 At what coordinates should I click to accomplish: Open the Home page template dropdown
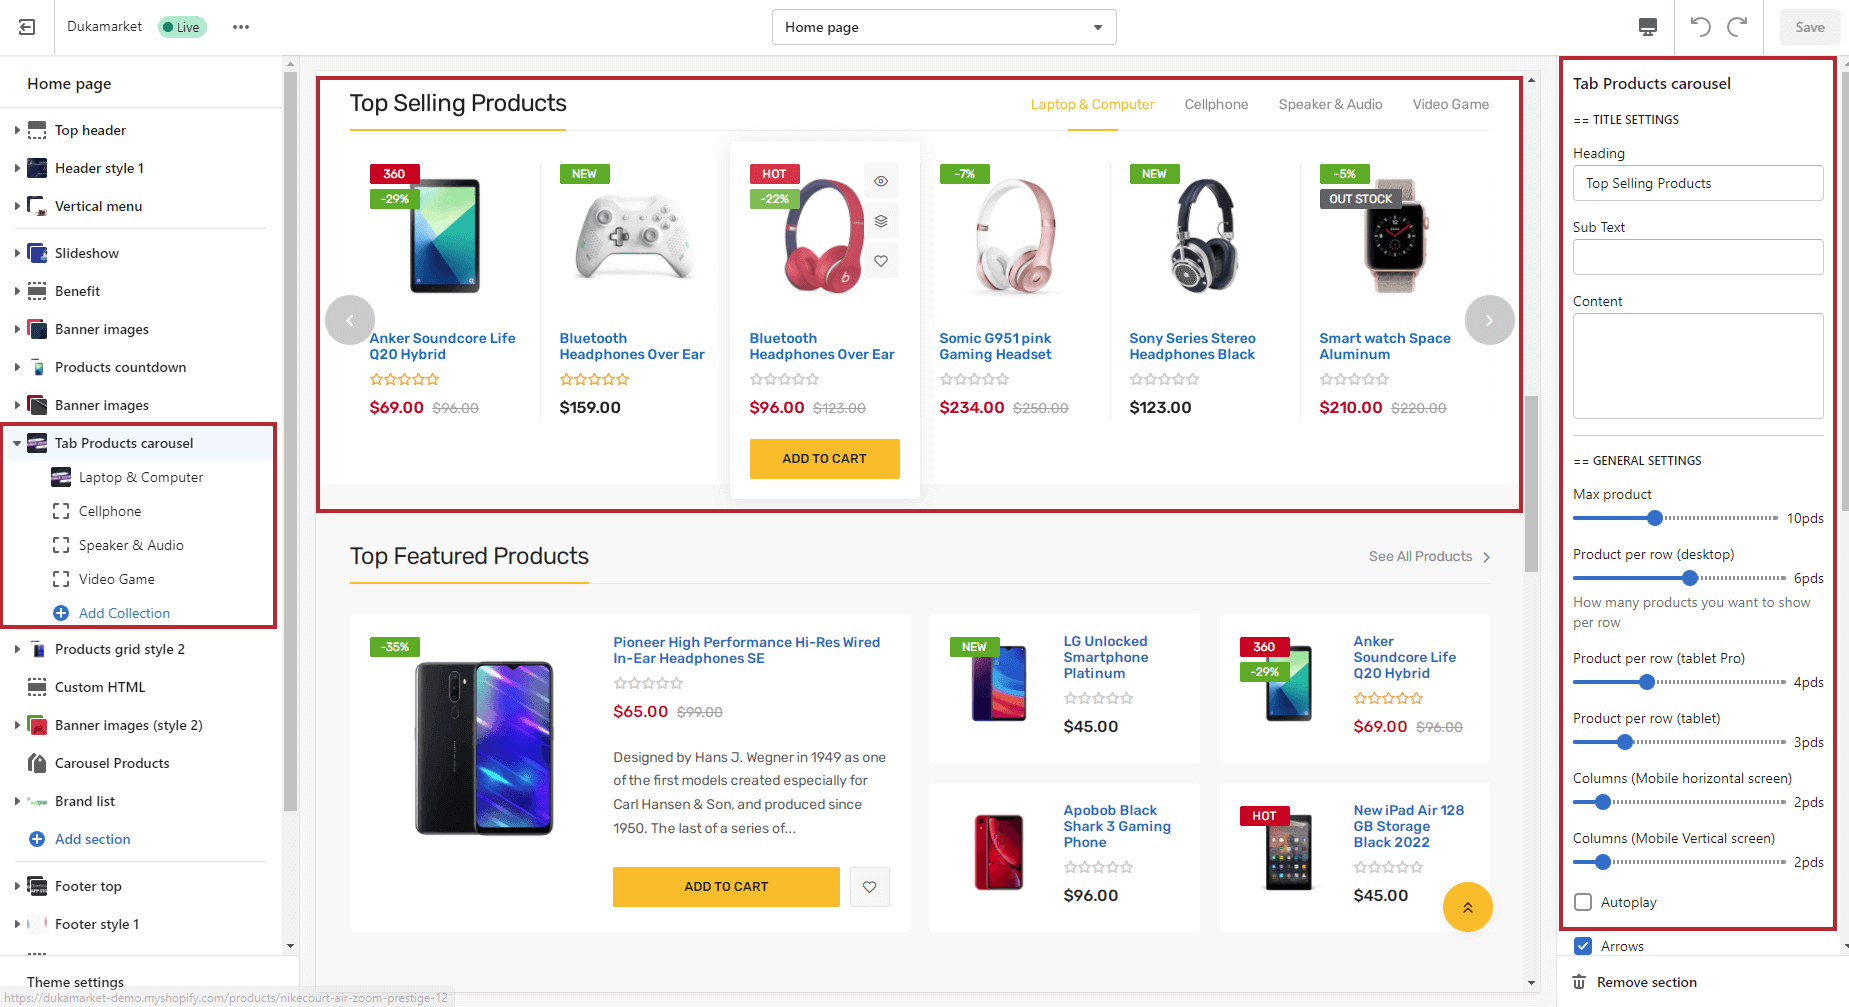pyautogui.click(x=943, y=27)
